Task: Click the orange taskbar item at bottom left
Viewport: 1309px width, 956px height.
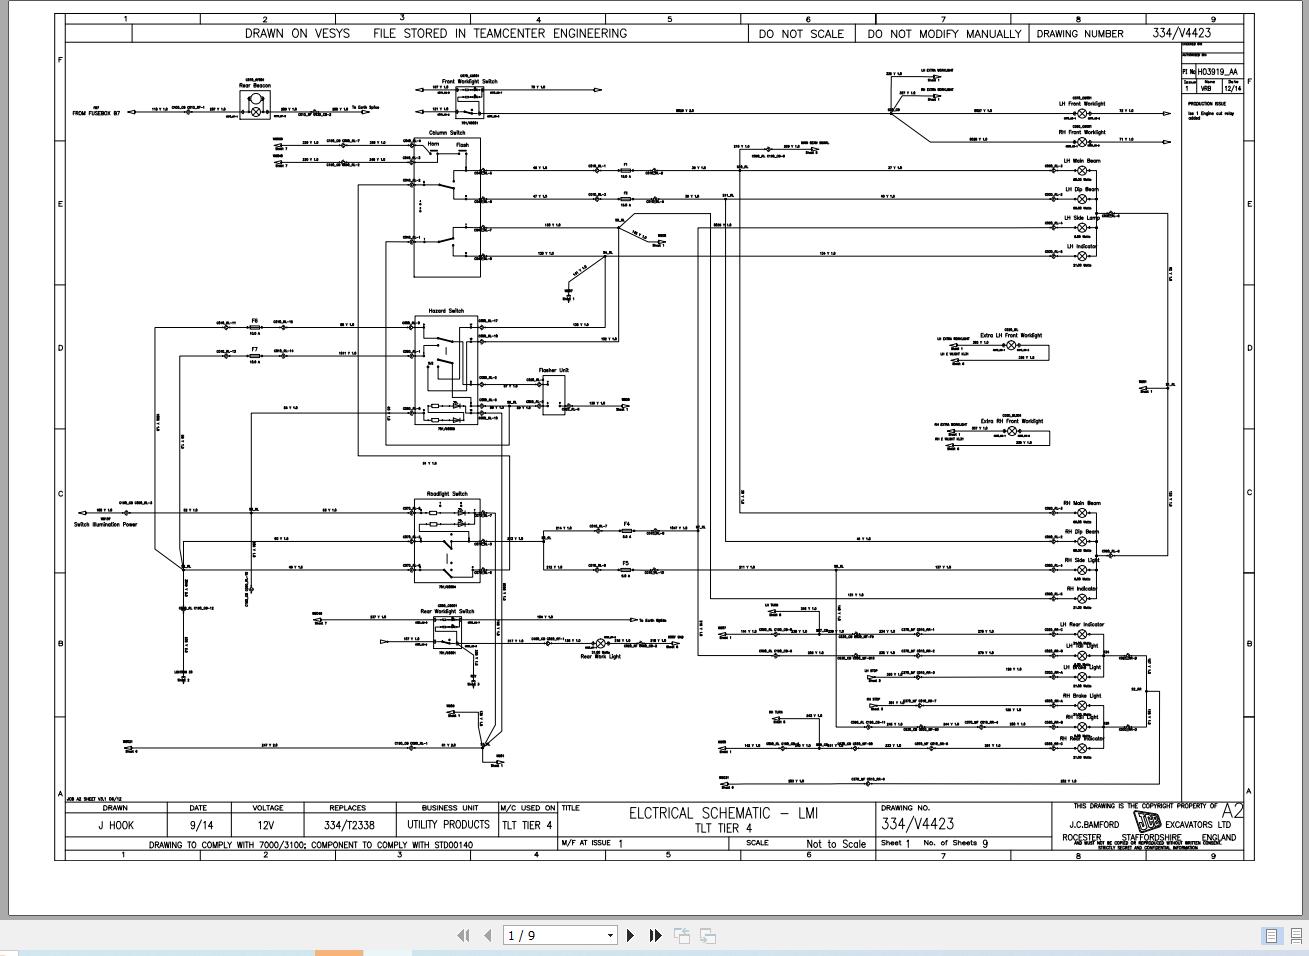Action: 338,953
